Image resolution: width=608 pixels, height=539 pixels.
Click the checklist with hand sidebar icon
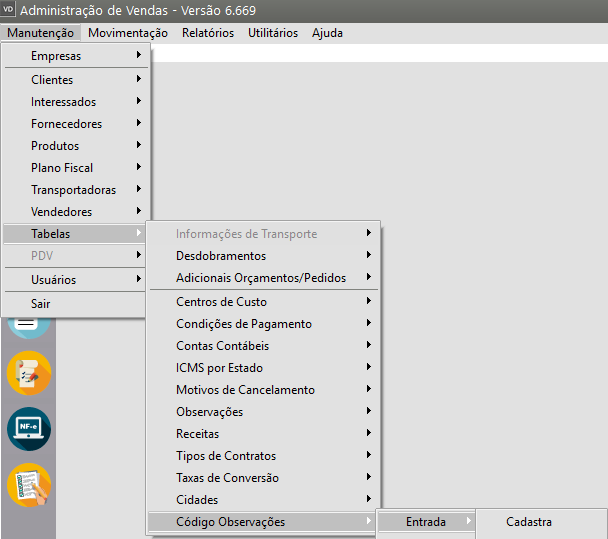tap(28, 485)
